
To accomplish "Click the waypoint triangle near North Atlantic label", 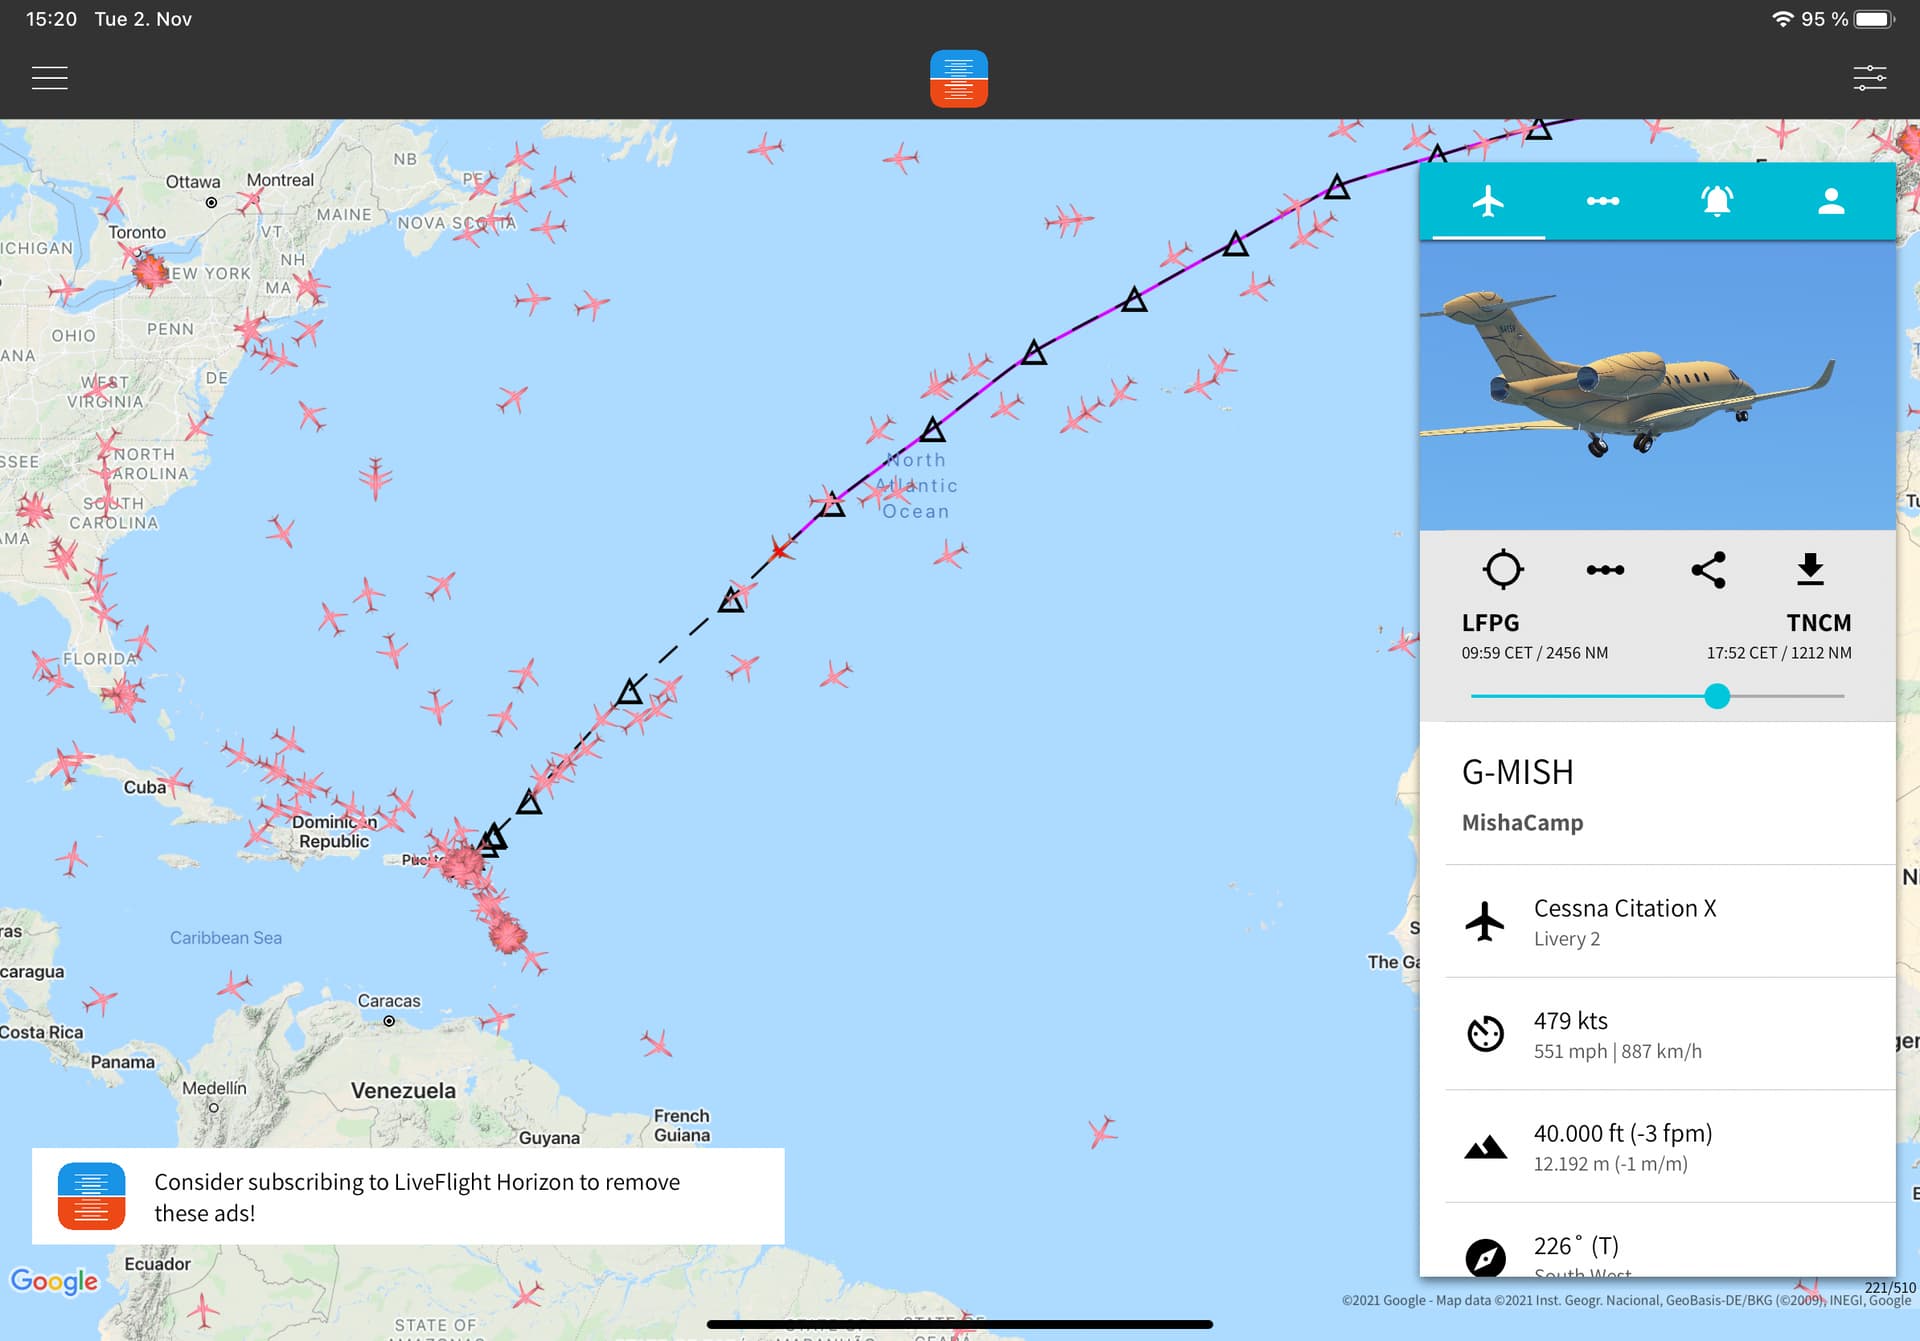I will (x=932, y=430).
